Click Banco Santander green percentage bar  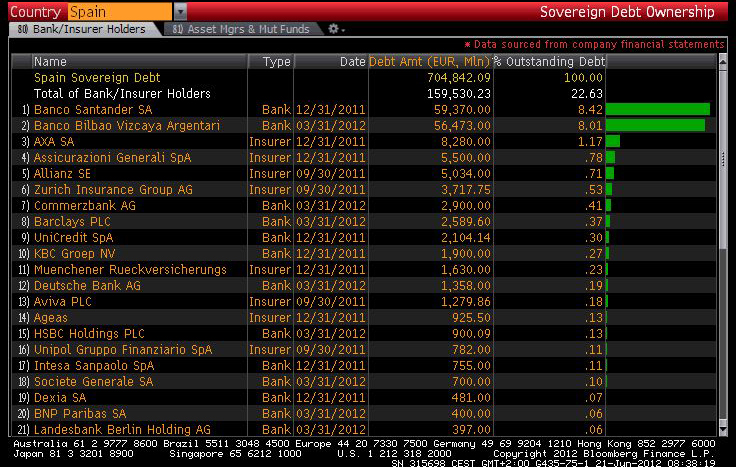657,109
